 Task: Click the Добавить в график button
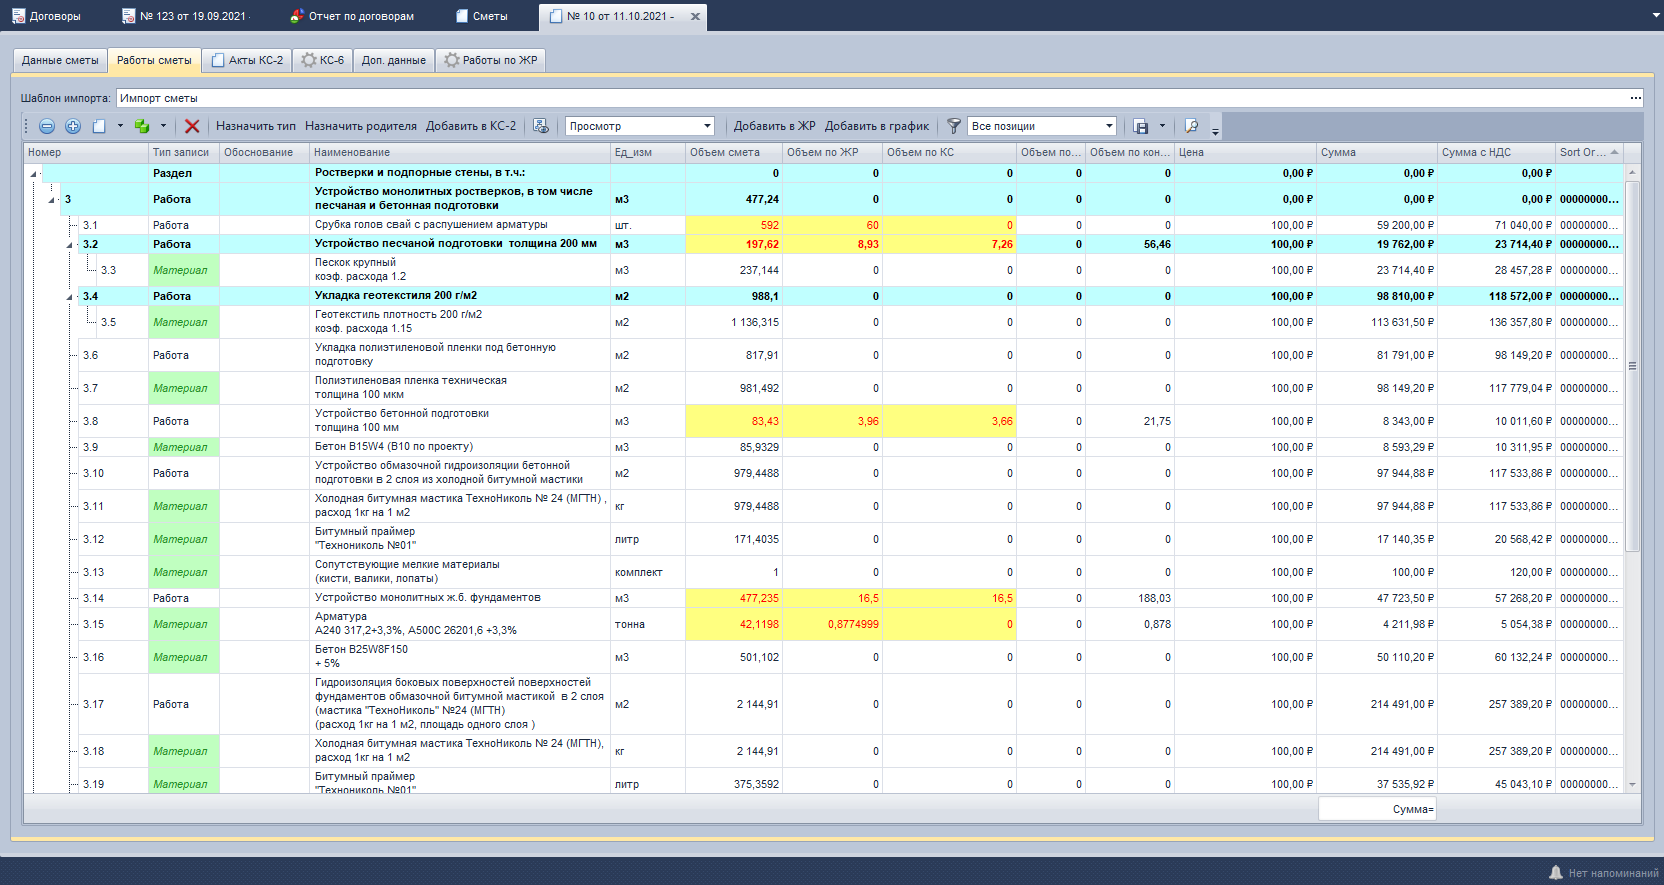876,126
